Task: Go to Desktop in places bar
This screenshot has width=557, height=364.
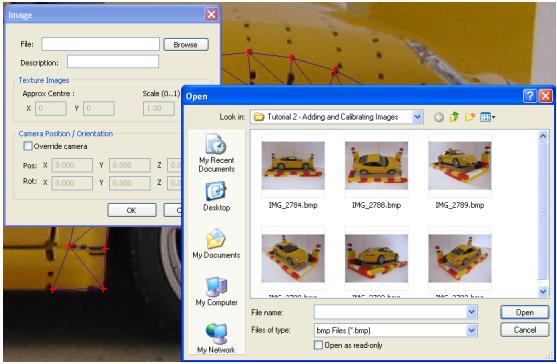Action: click(x=216, y=197)
